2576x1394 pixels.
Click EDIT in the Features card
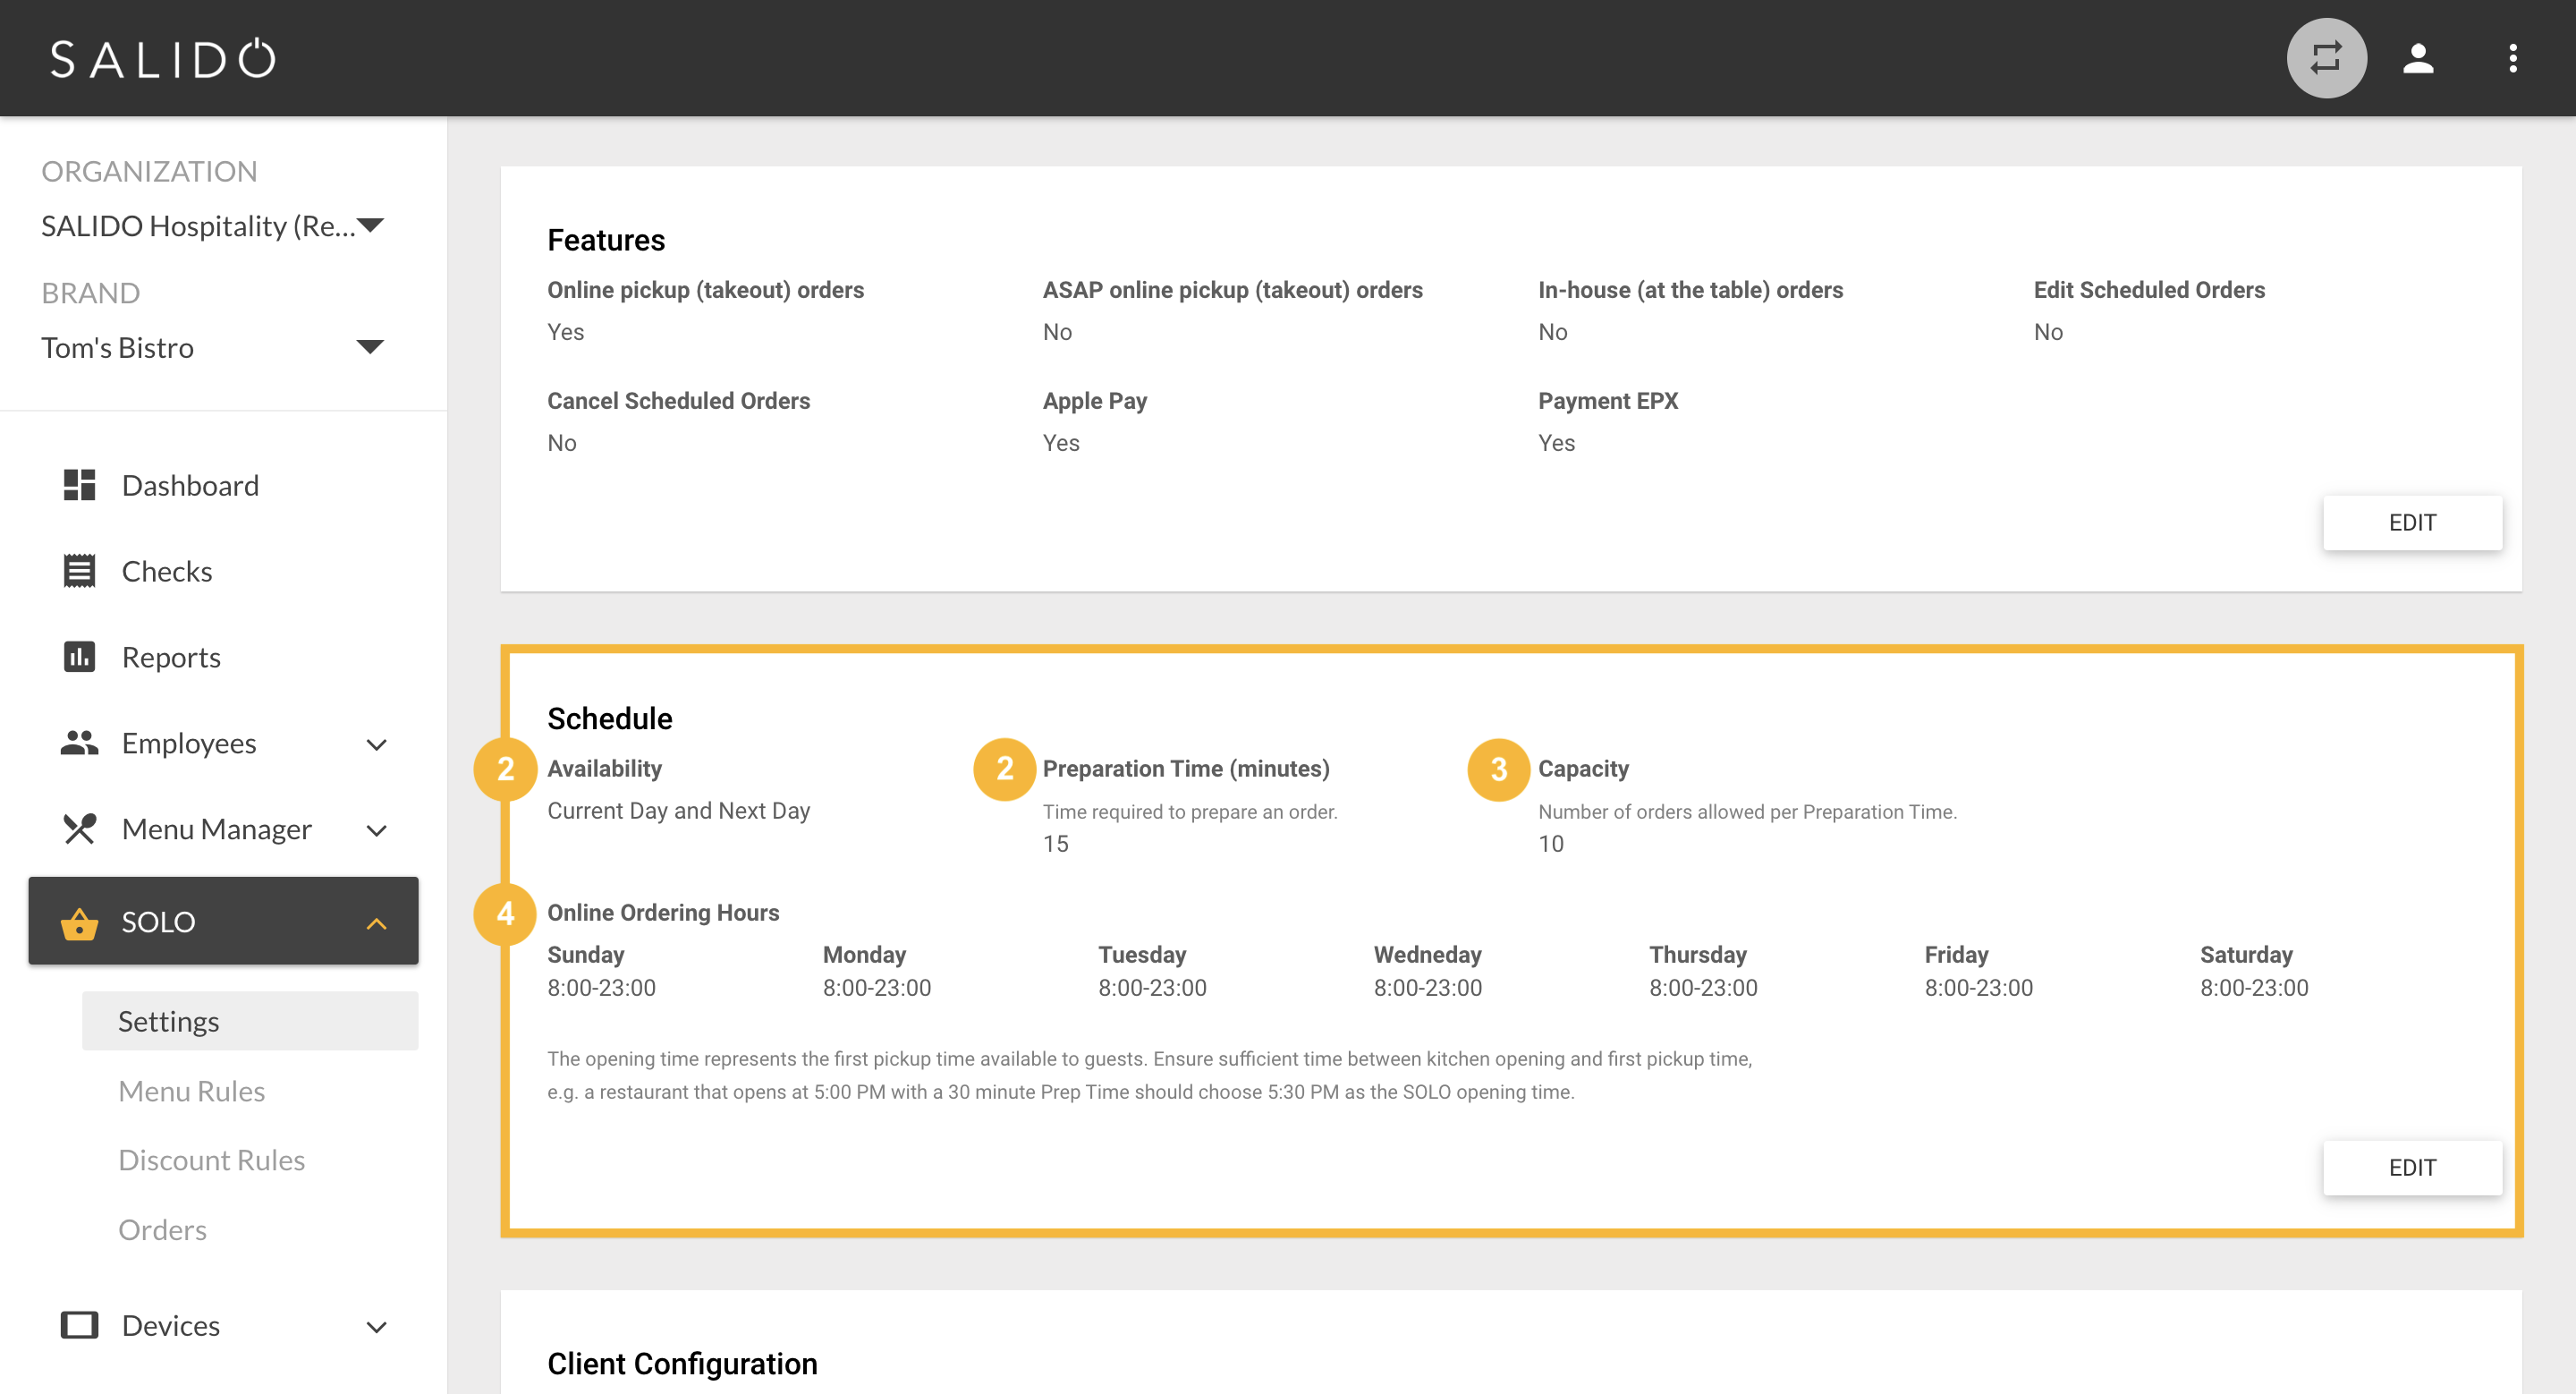click(x=2412, y=523)
